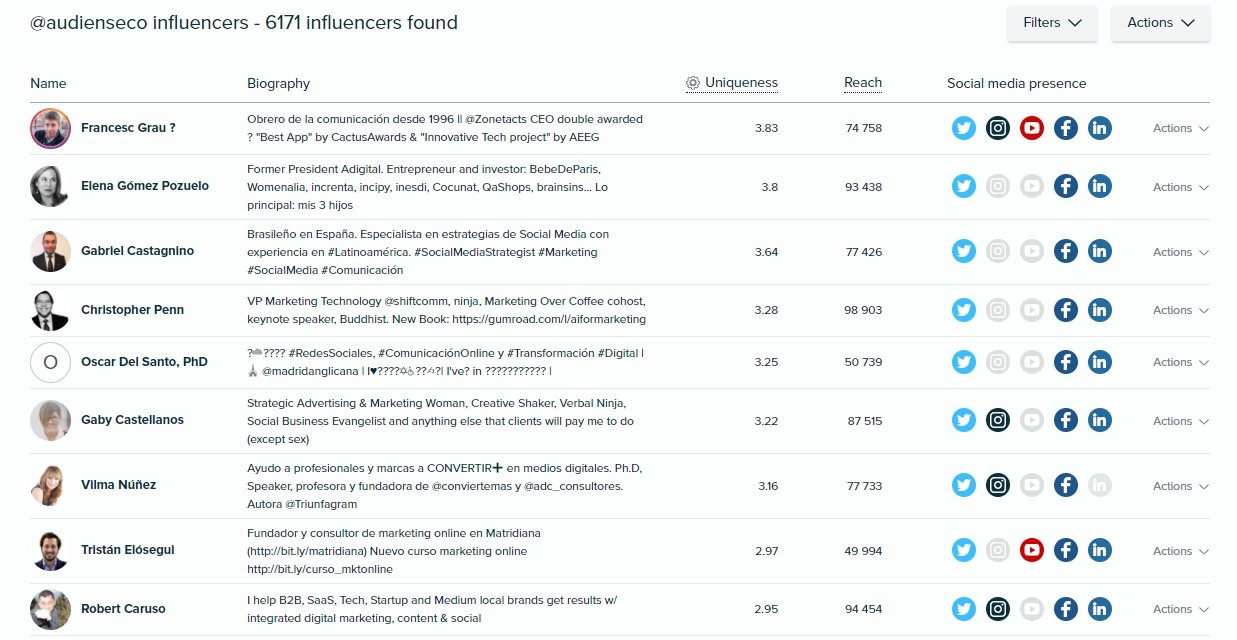The height and width of the screenshot is (640, 1237).
Task: Open the Filters dropdown
Action: click(1052, 23)
